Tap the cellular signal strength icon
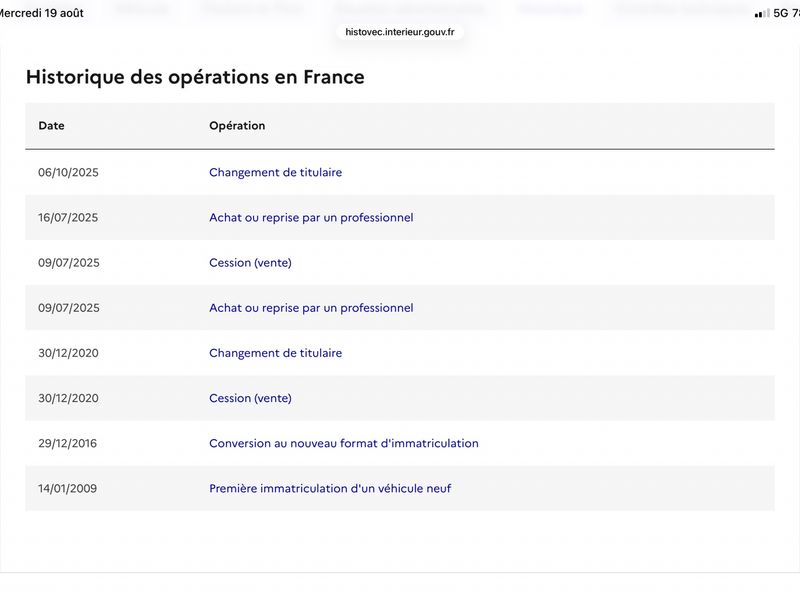 [x=762, y=14]
